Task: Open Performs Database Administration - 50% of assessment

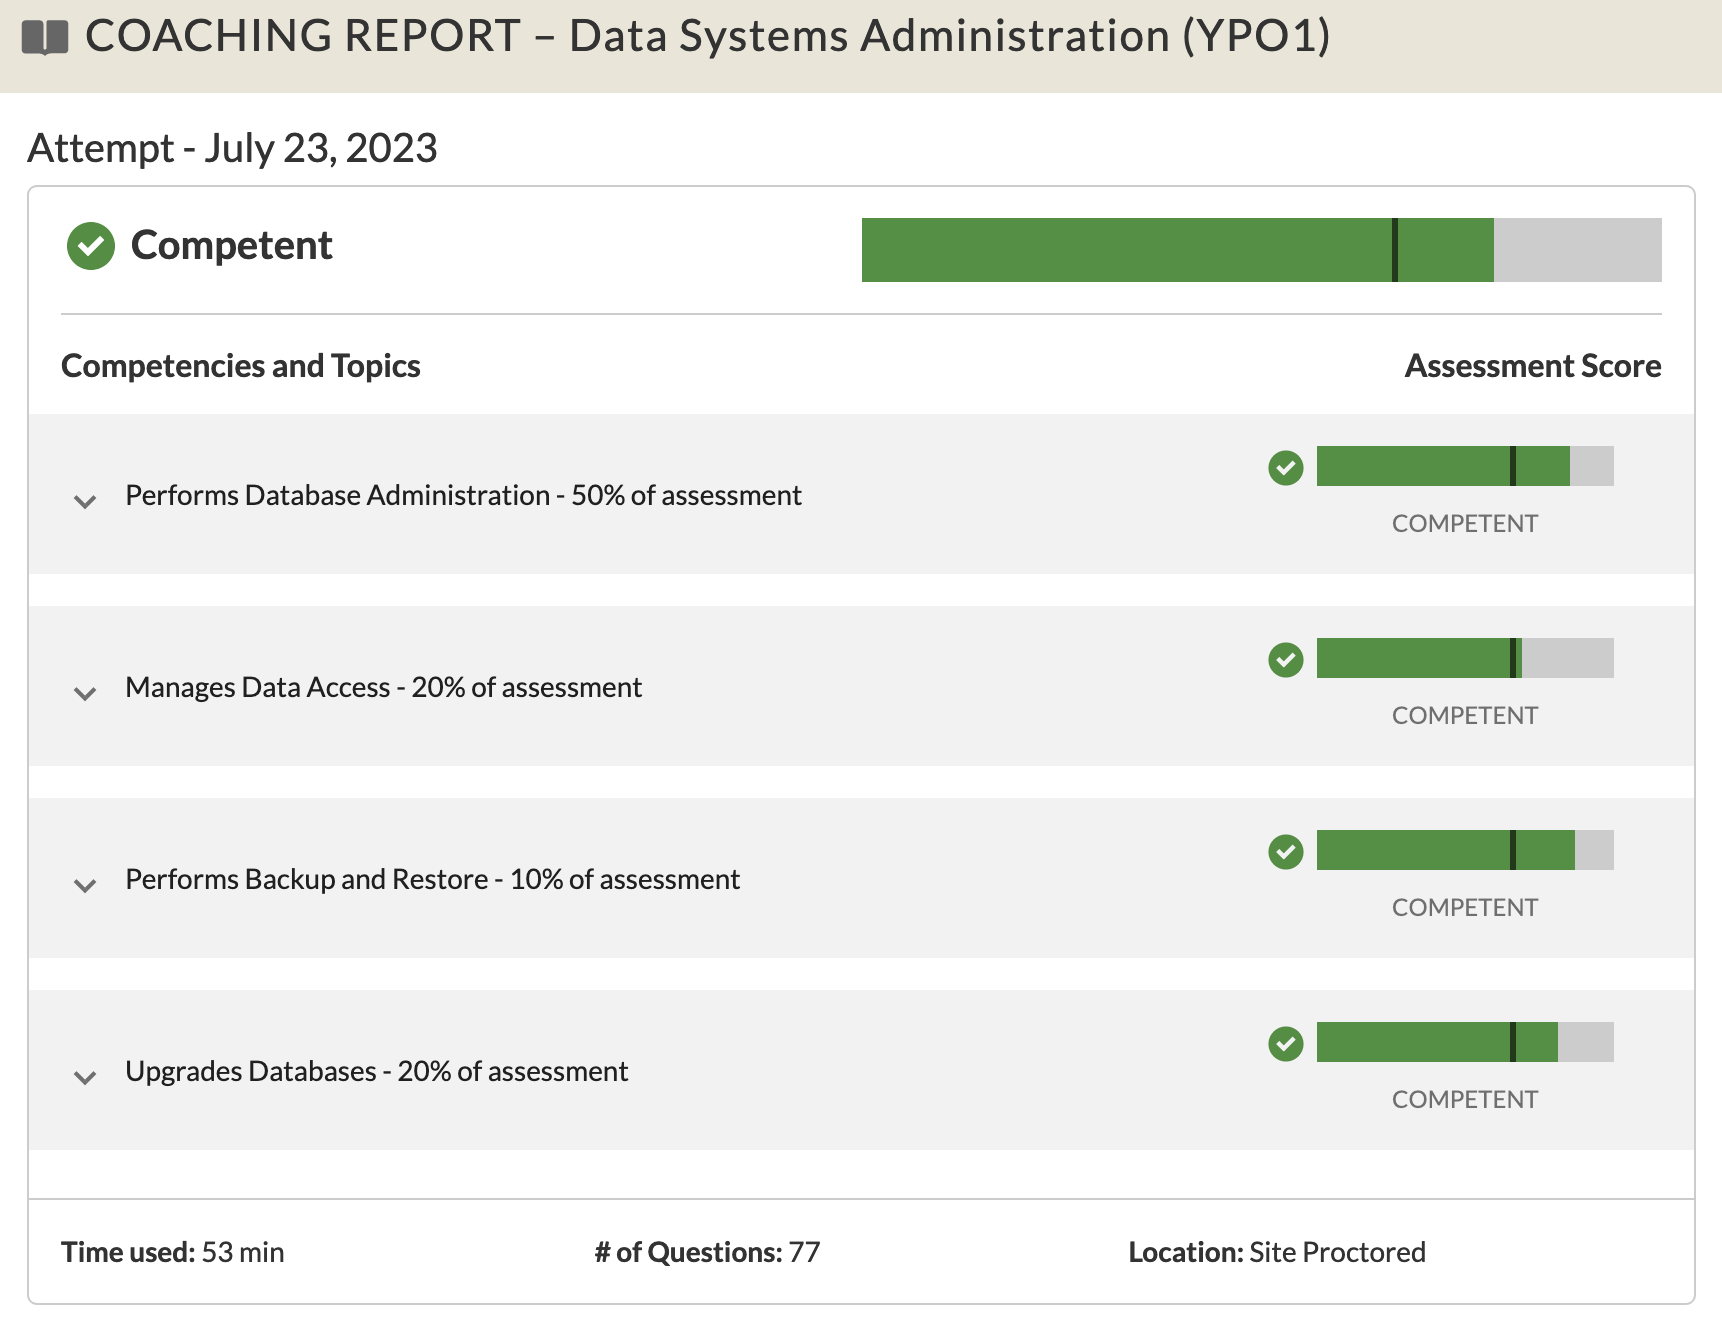Action: [x=463, y=495]
